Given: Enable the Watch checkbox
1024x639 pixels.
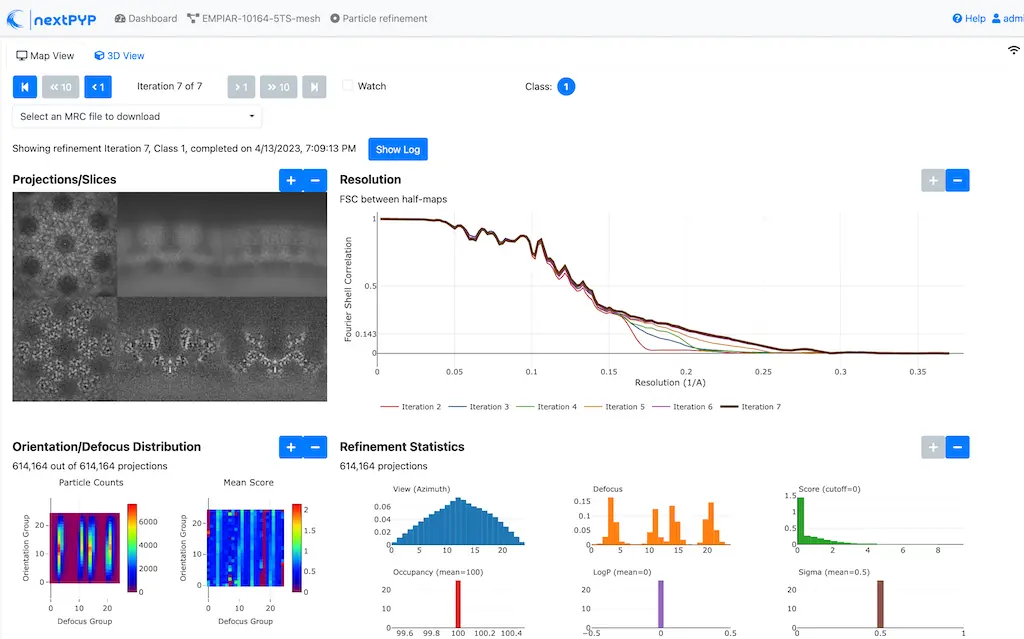Looking at the screenshot, I should (x=348, y=86).
